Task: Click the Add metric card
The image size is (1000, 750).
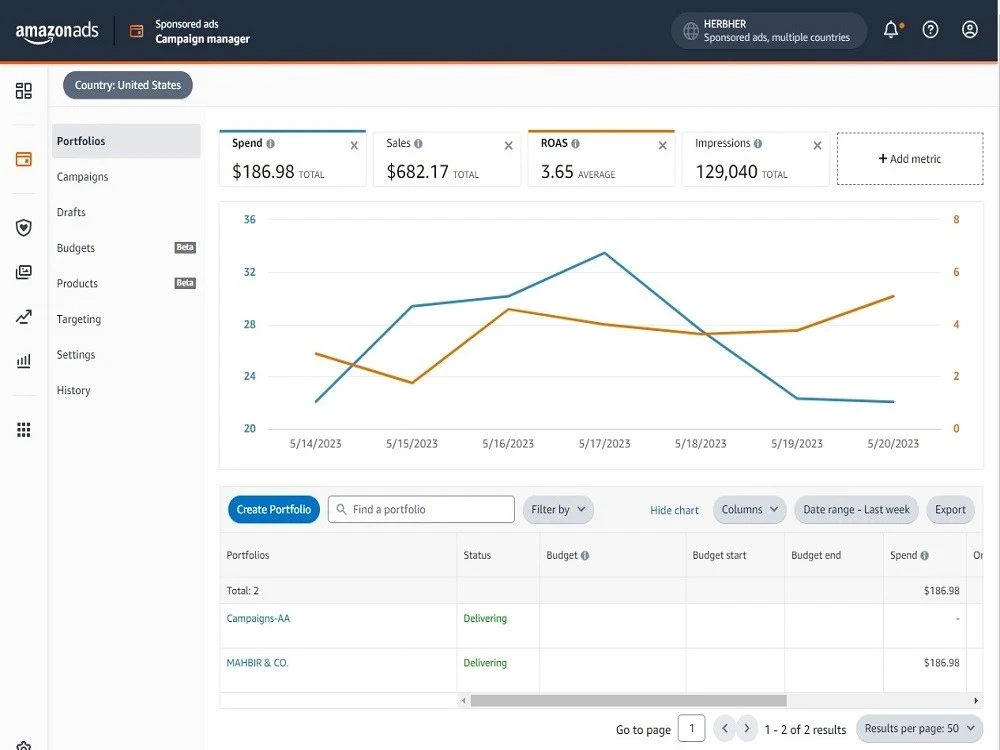Action: pos(909,159)
